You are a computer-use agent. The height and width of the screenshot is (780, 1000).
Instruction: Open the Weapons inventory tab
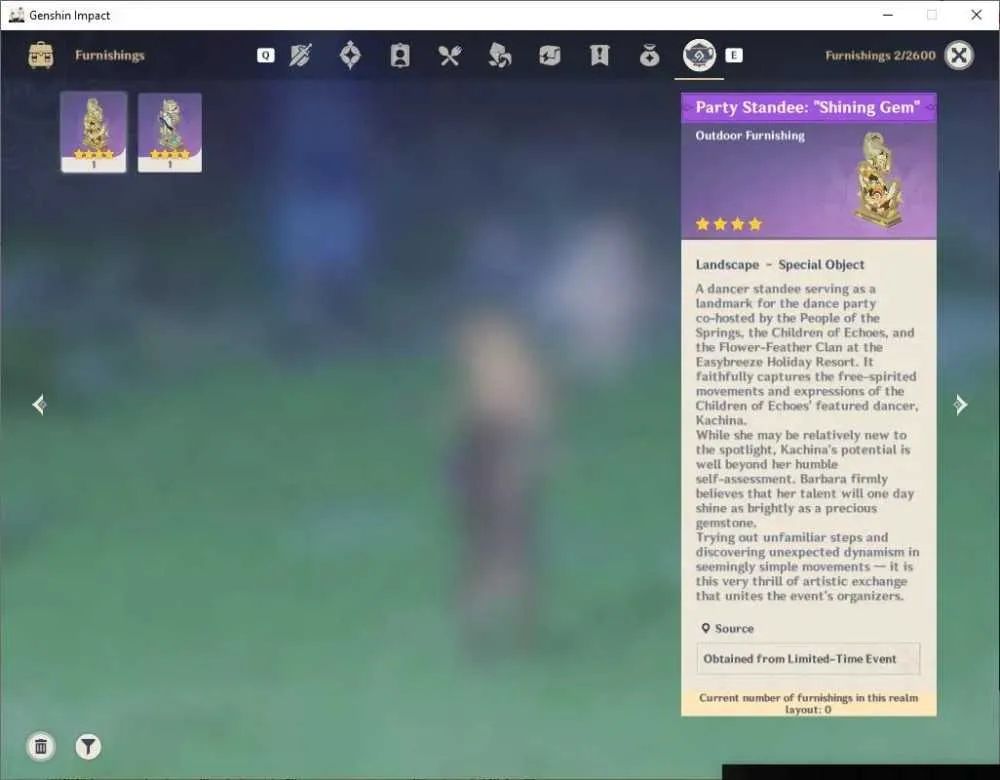click(300, 55)
